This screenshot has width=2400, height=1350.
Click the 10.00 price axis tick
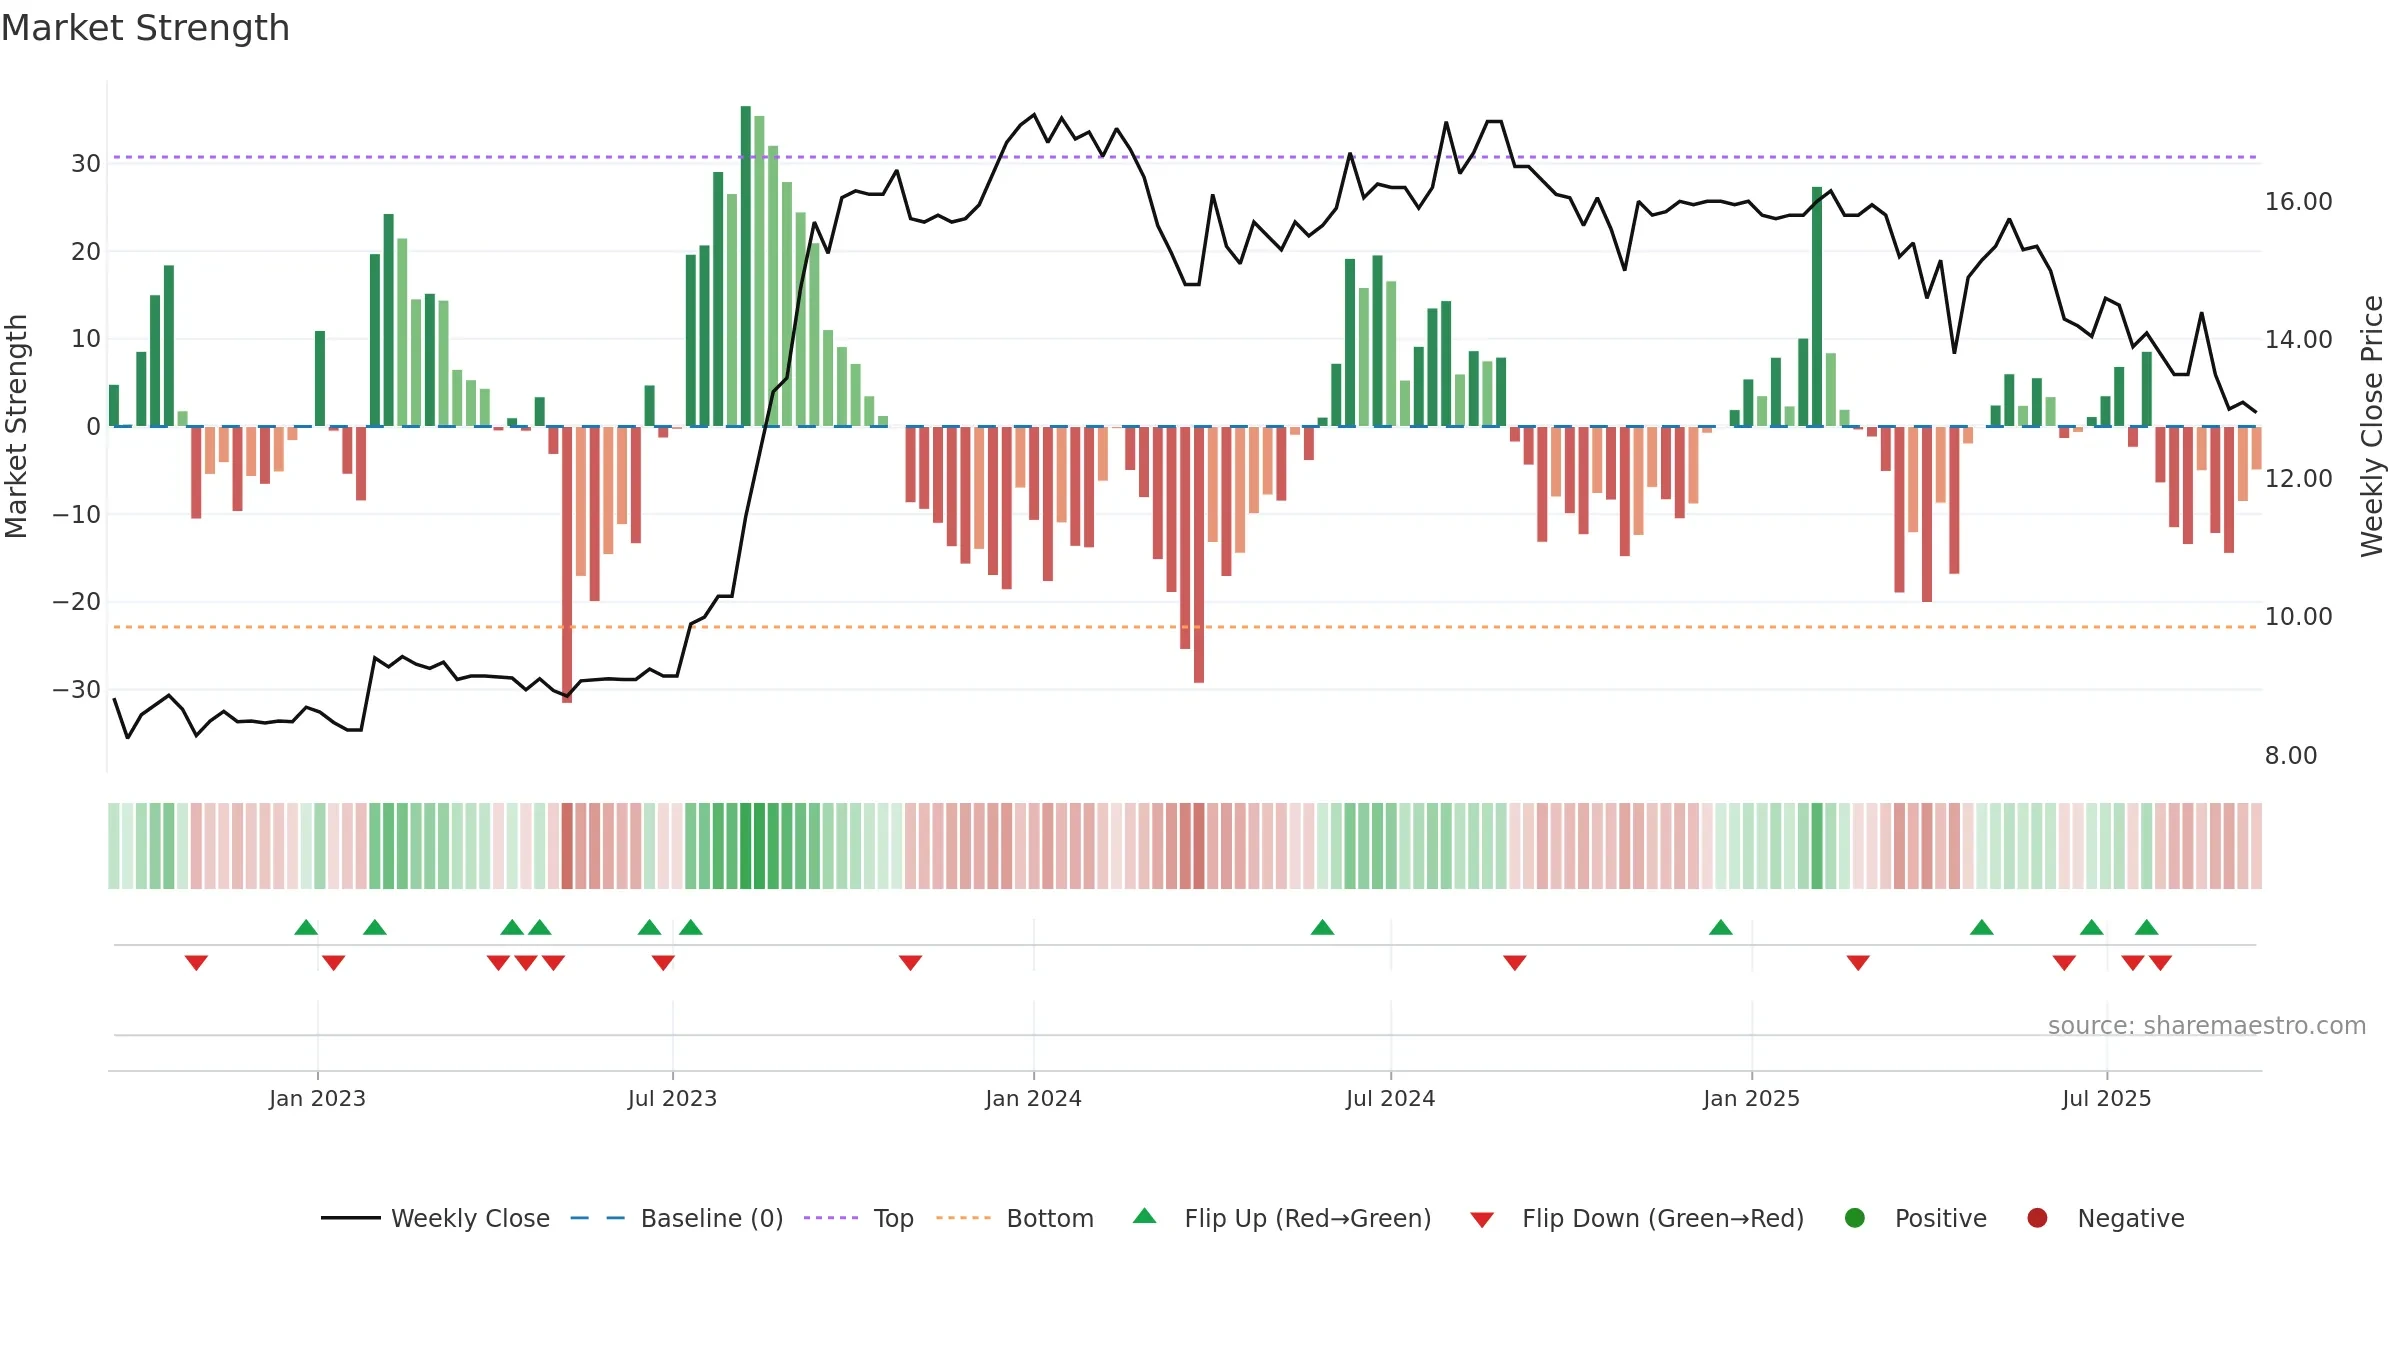(2298, 617)
